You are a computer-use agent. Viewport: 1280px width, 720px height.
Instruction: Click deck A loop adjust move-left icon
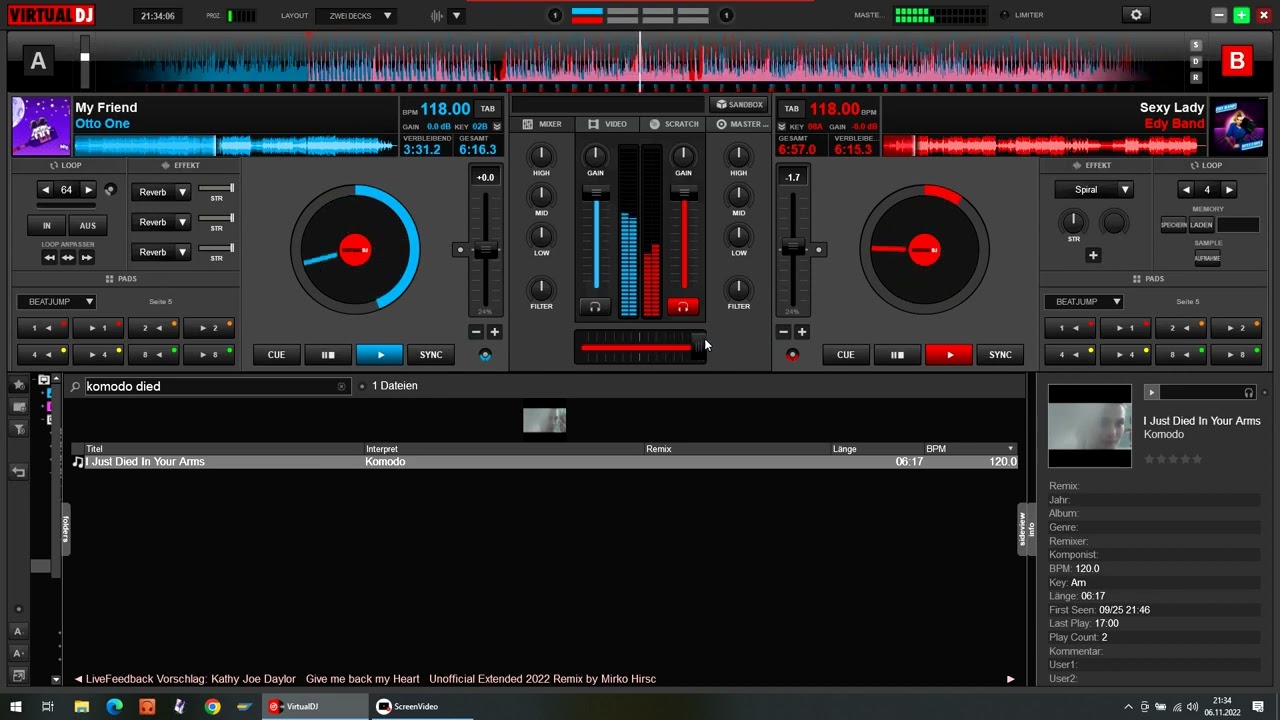coord(50,258)
